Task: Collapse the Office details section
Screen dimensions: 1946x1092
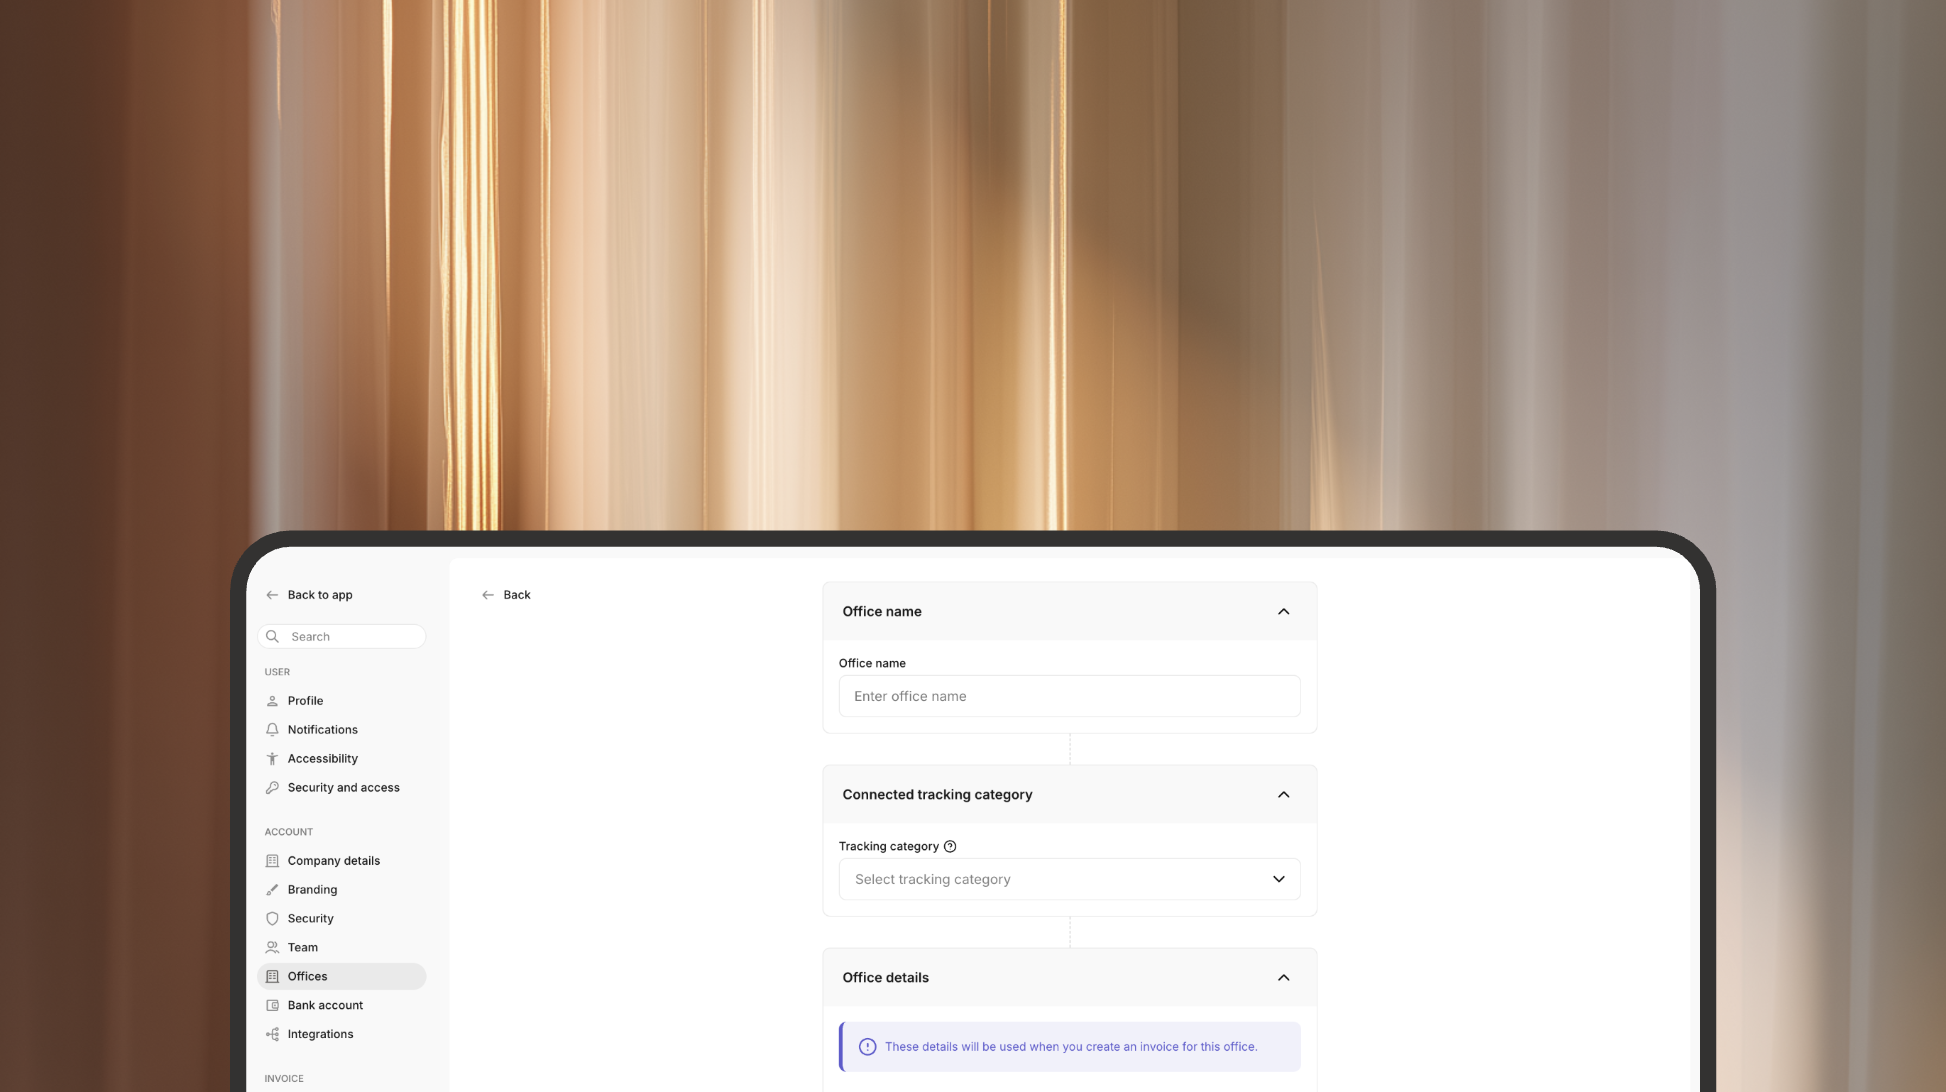Action: tap(1283, 977)
